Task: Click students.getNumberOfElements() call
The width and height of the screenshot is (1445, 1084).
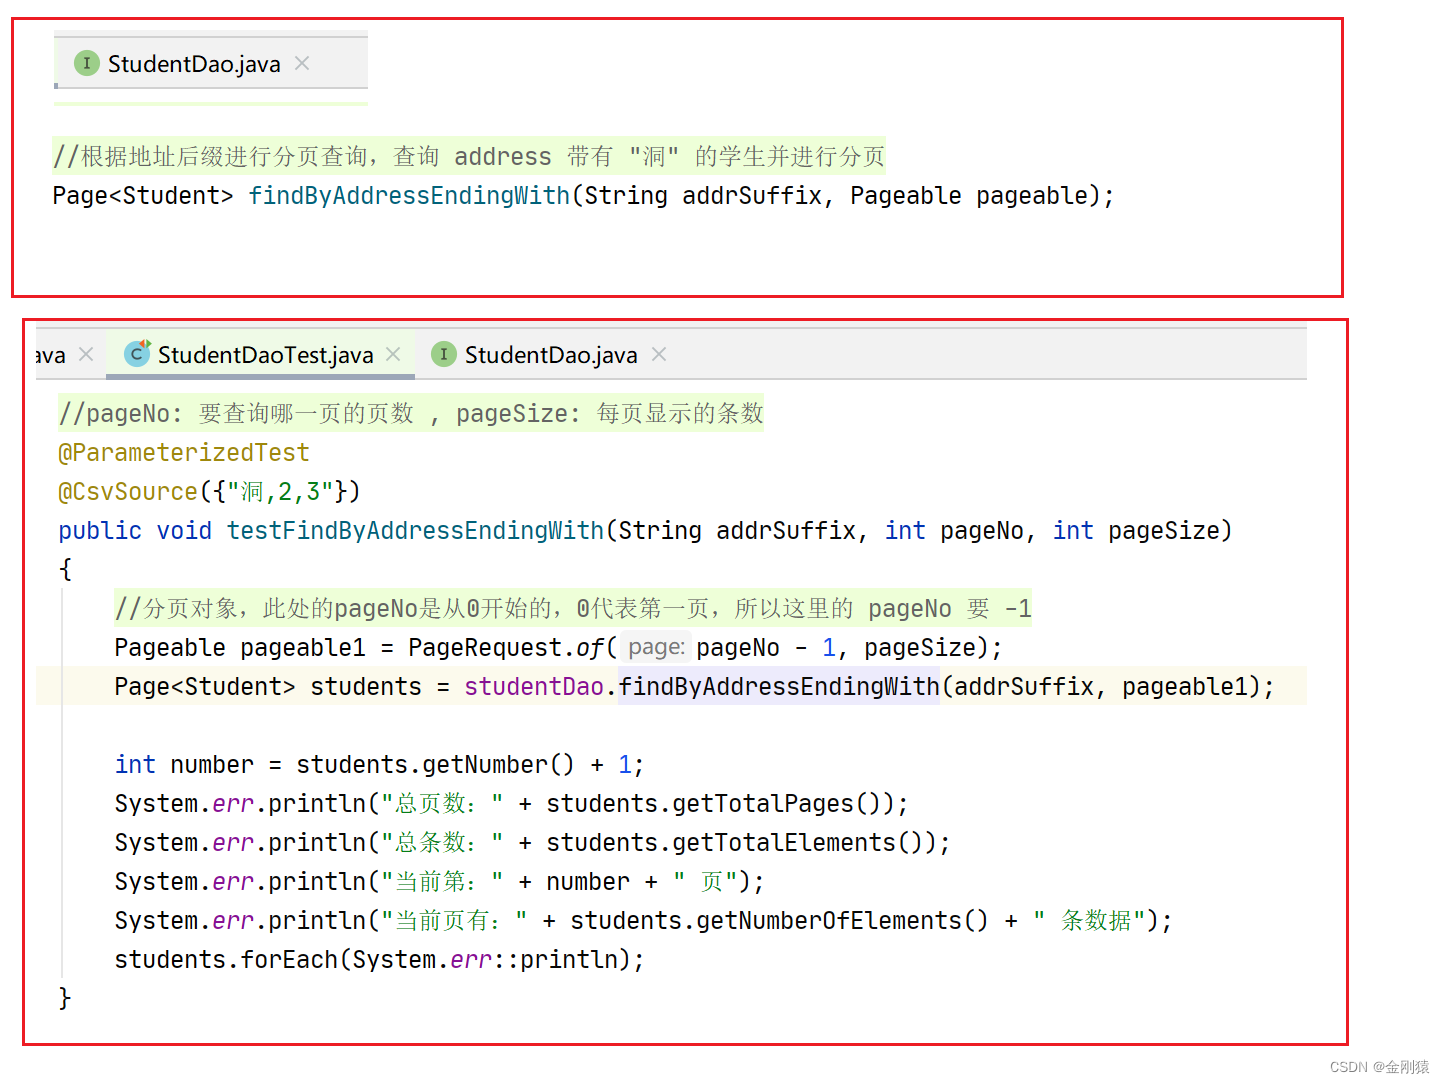Action: tap(779, 921)
